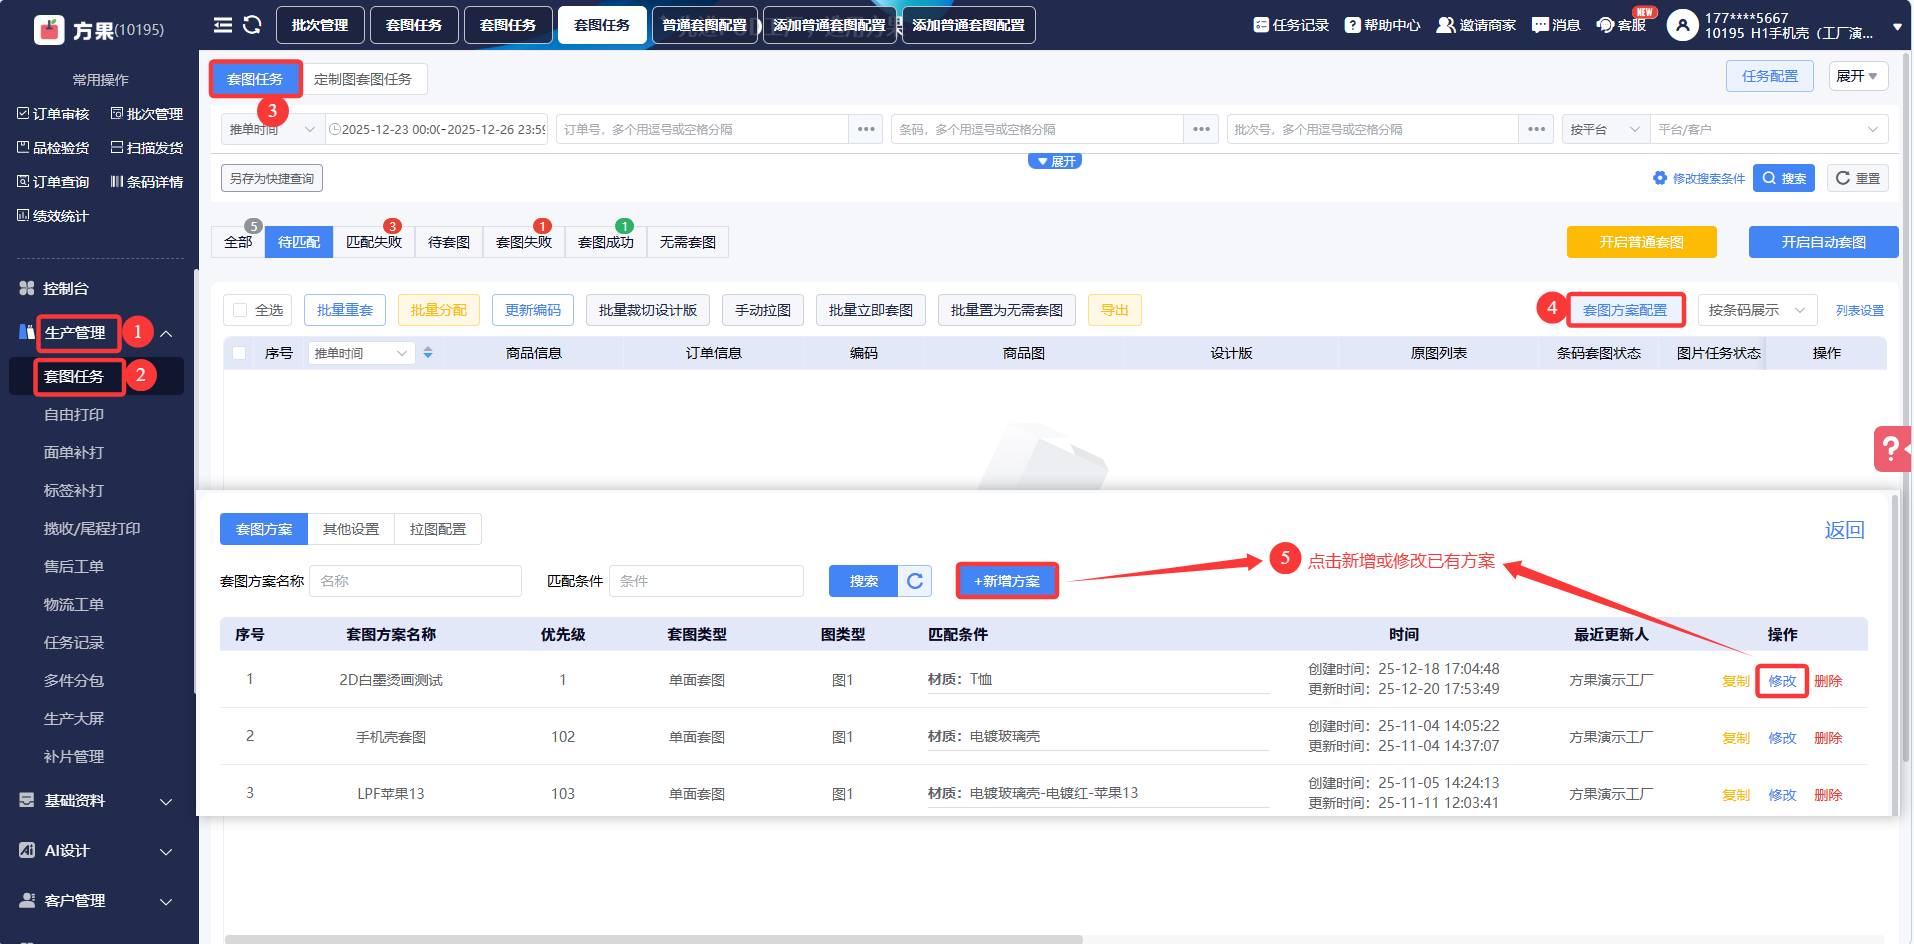
Task: Click the sort arrows next to 推单时间 column
Action: [x=428, y=353]
